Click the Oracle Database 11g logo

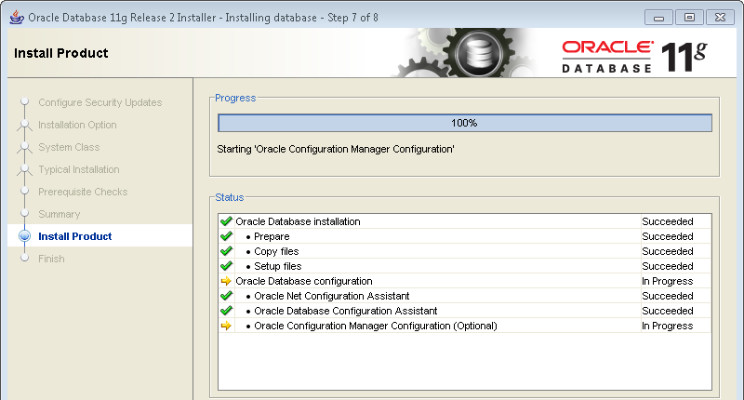(x=634, y=57)
